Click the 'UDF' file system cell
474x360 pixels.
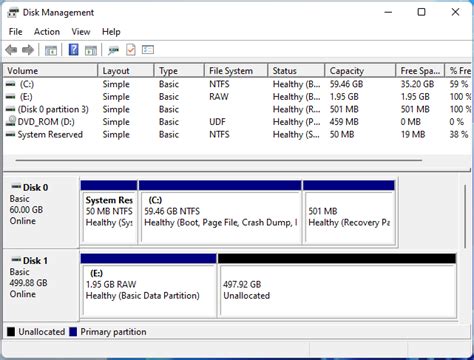click(x=217, y=122)
